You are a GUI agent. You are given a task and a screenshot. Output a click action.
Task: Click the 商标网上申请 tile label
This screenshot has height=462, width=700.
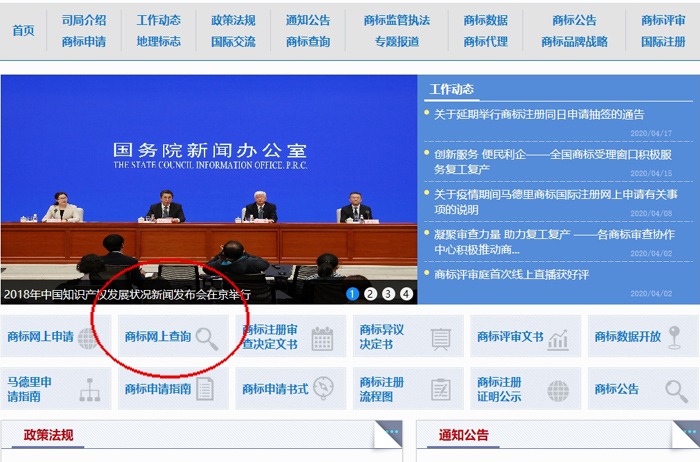[x=41, y=337]
